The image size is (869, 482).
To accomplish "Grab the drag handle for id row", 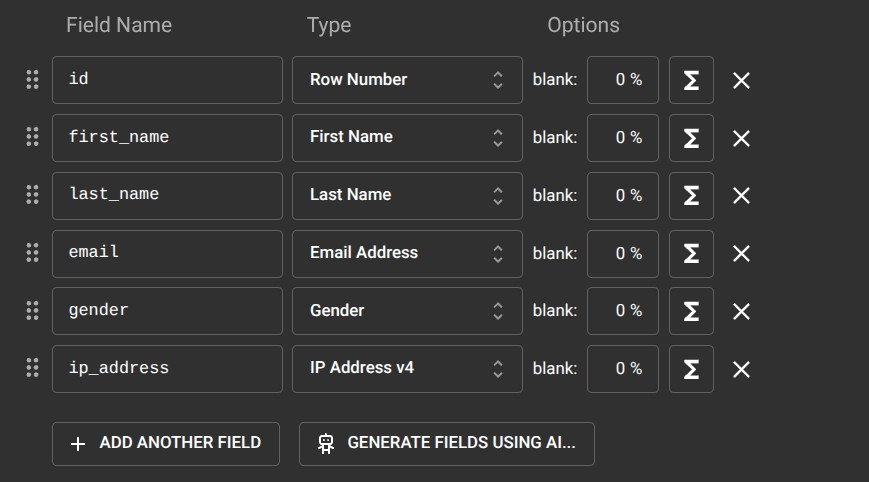I will click(x=32, y=80).
